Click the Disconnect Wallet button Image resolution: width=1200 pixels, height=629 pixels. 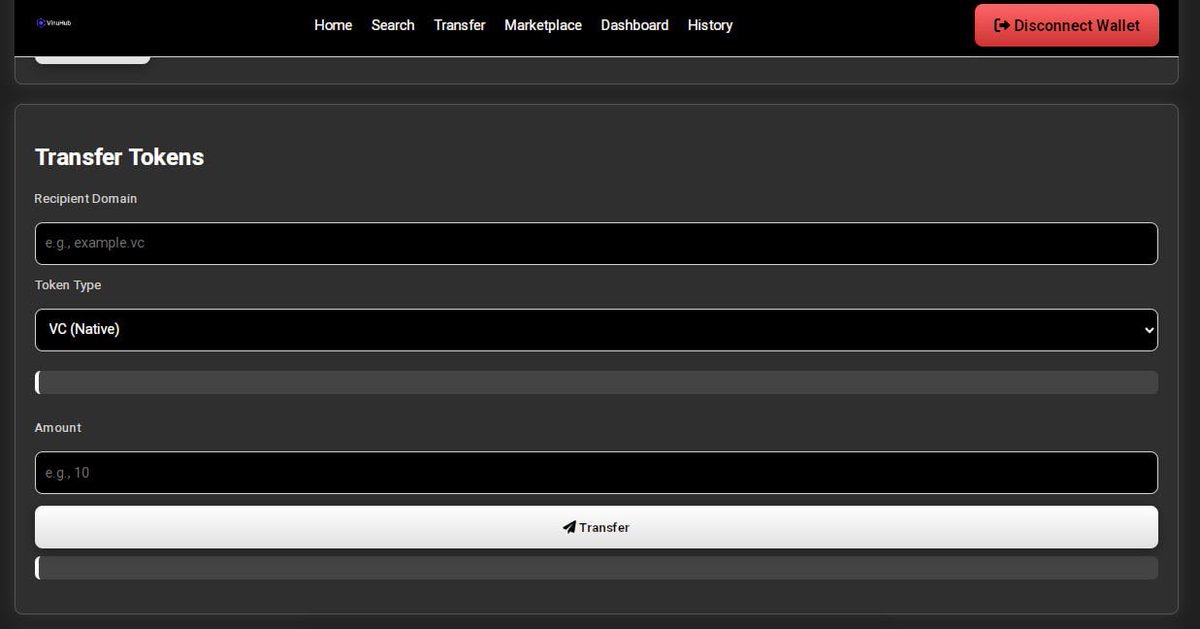pyautogui.click(x=1067, y=25)
